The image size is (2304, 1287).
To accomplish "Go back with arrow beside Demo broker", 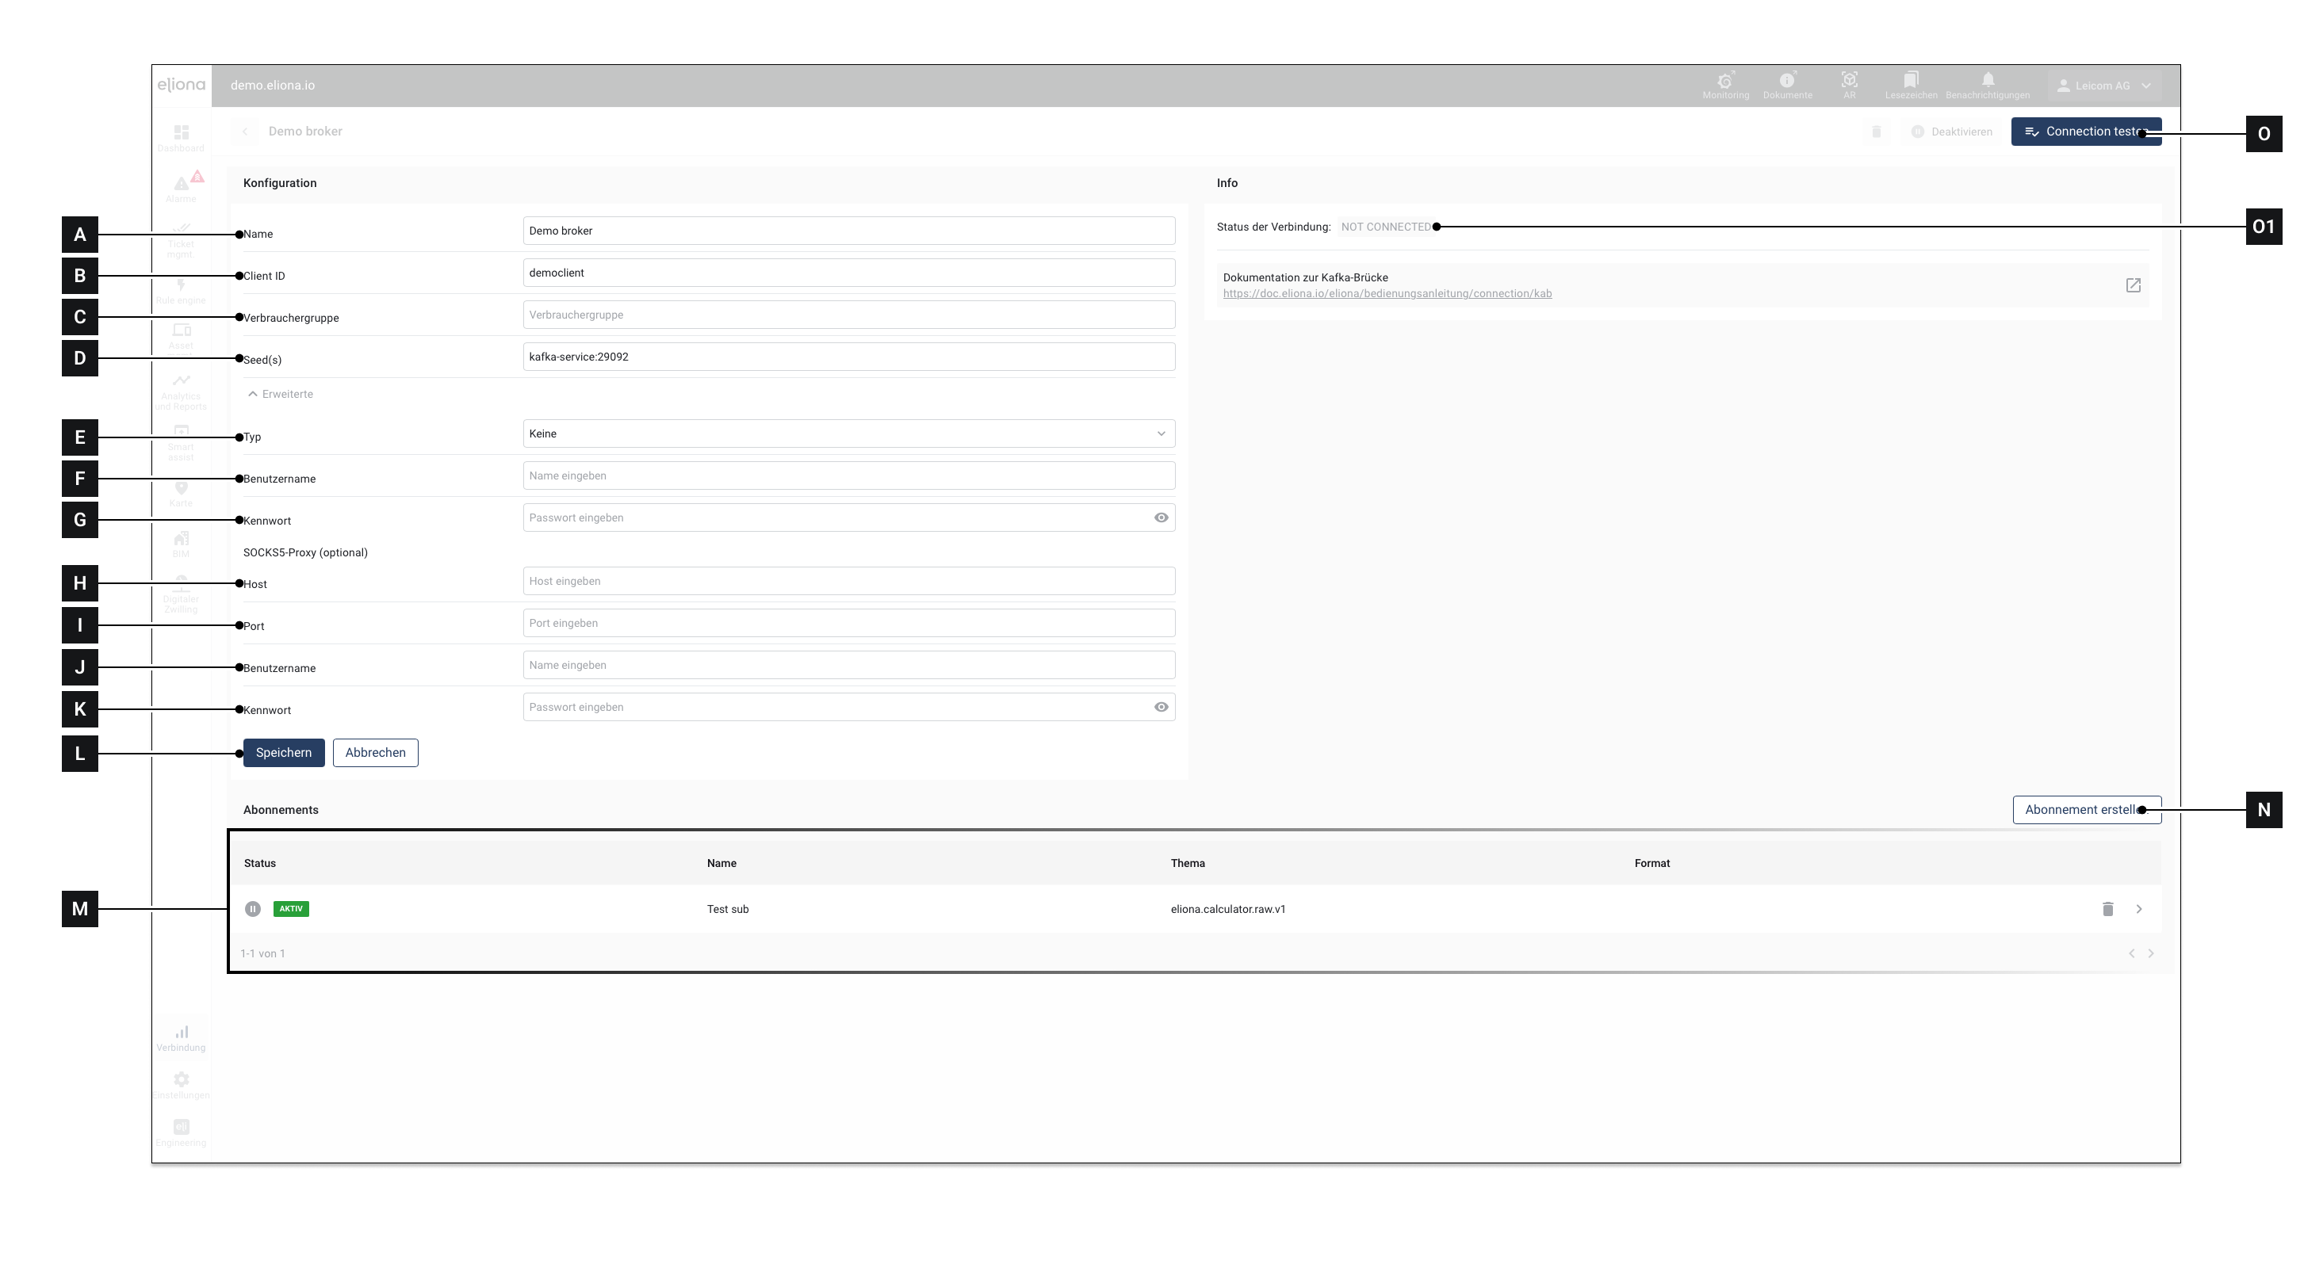I will click(245, 132).
